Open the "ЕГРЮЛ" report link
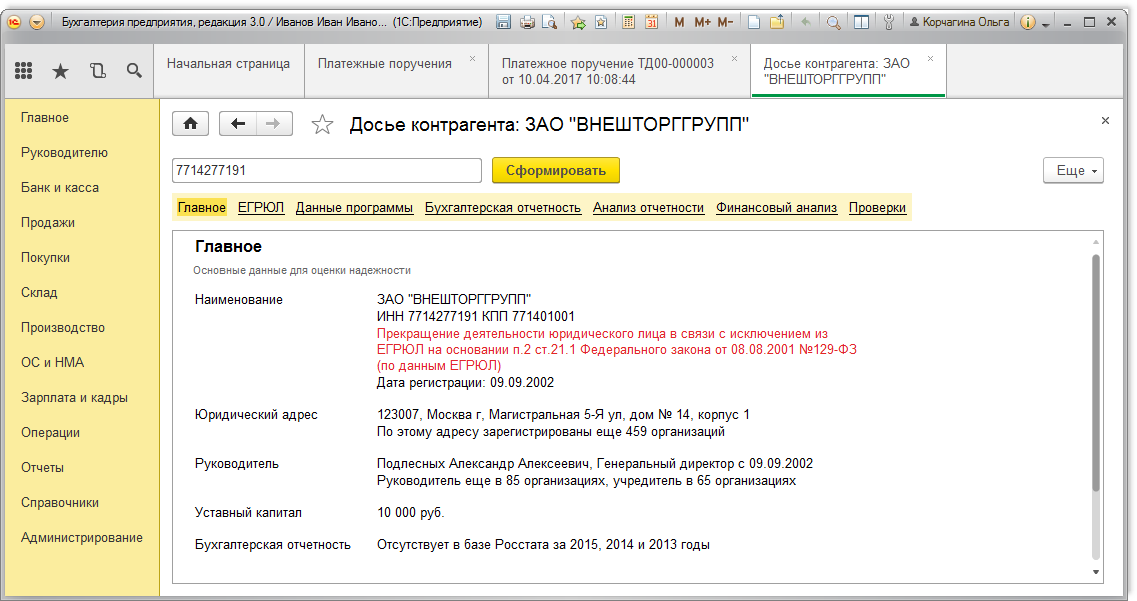Viewport: 1137px width, 601px height. (x=261, y=207)
